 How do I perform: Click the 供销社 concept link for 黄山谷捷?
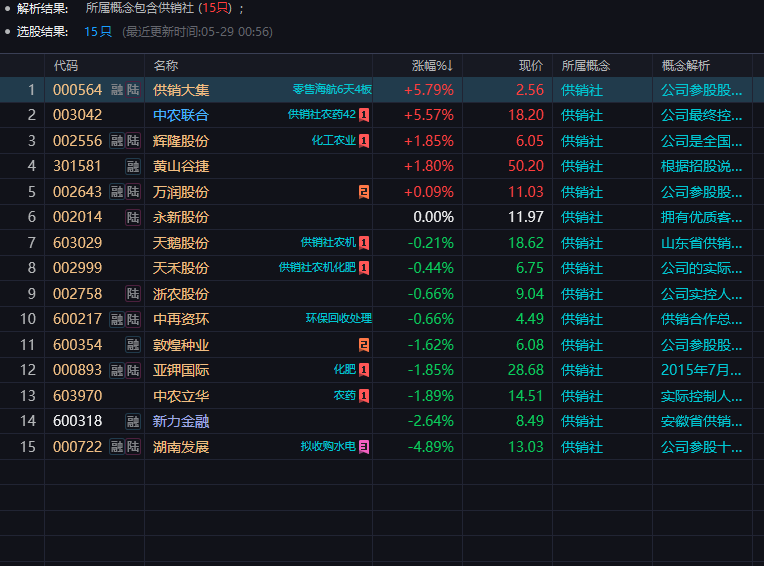click(582, 167)
